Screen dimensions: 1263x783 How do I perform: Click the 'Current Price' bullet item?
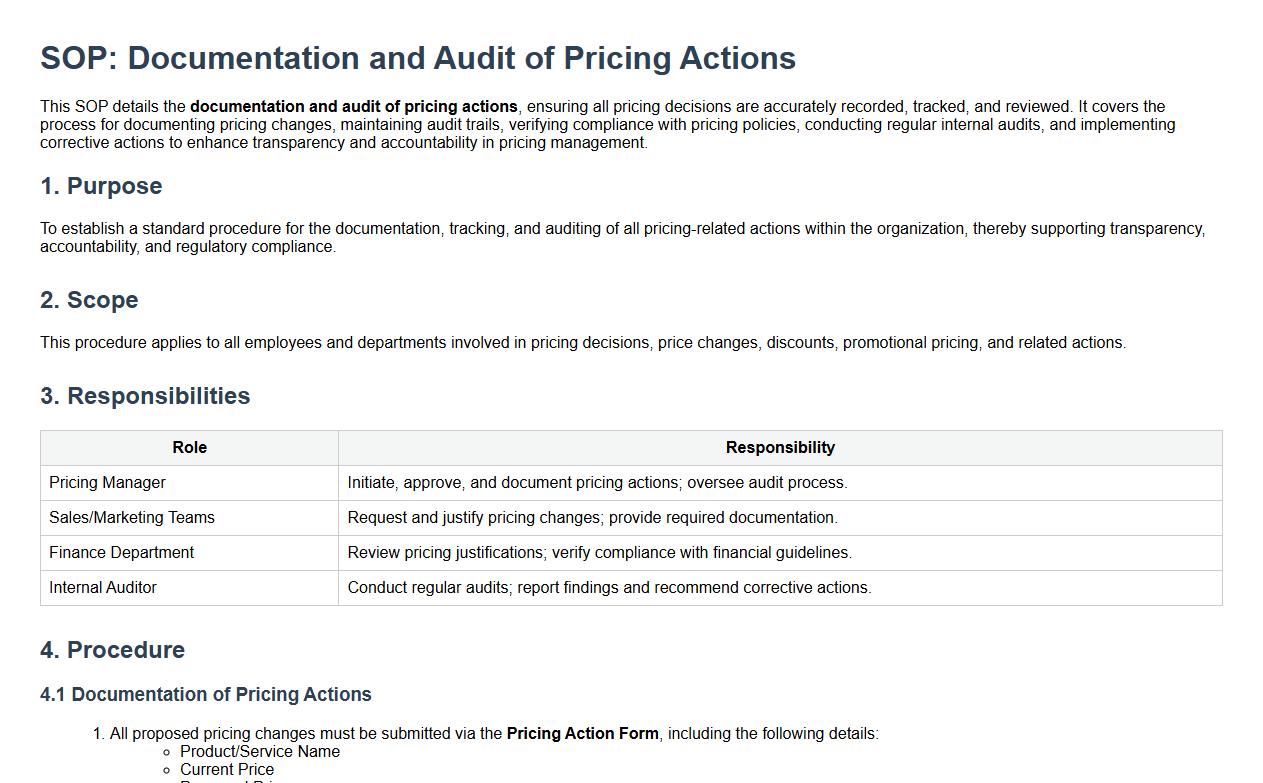coord(226,770)
